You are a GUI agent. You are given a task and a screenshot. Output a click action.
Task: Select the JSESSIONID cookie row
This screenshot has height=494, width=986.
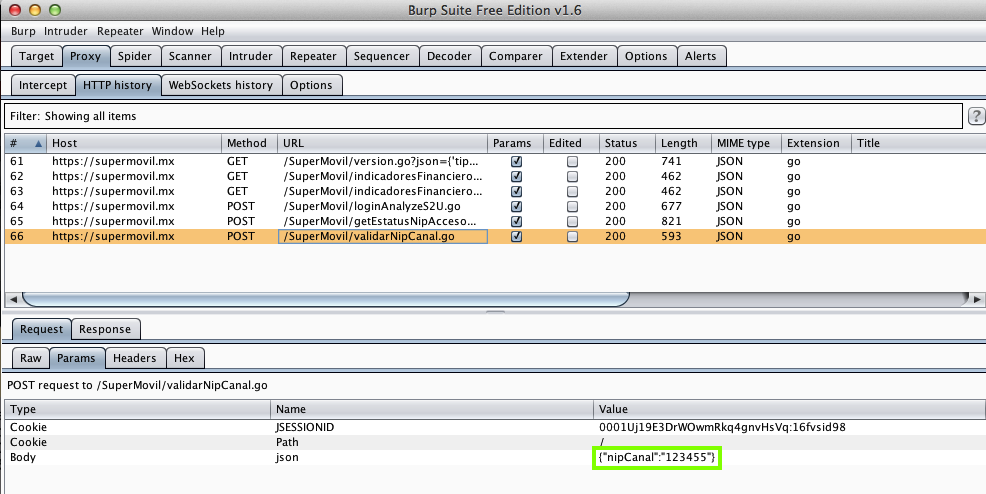coord(300,427)
